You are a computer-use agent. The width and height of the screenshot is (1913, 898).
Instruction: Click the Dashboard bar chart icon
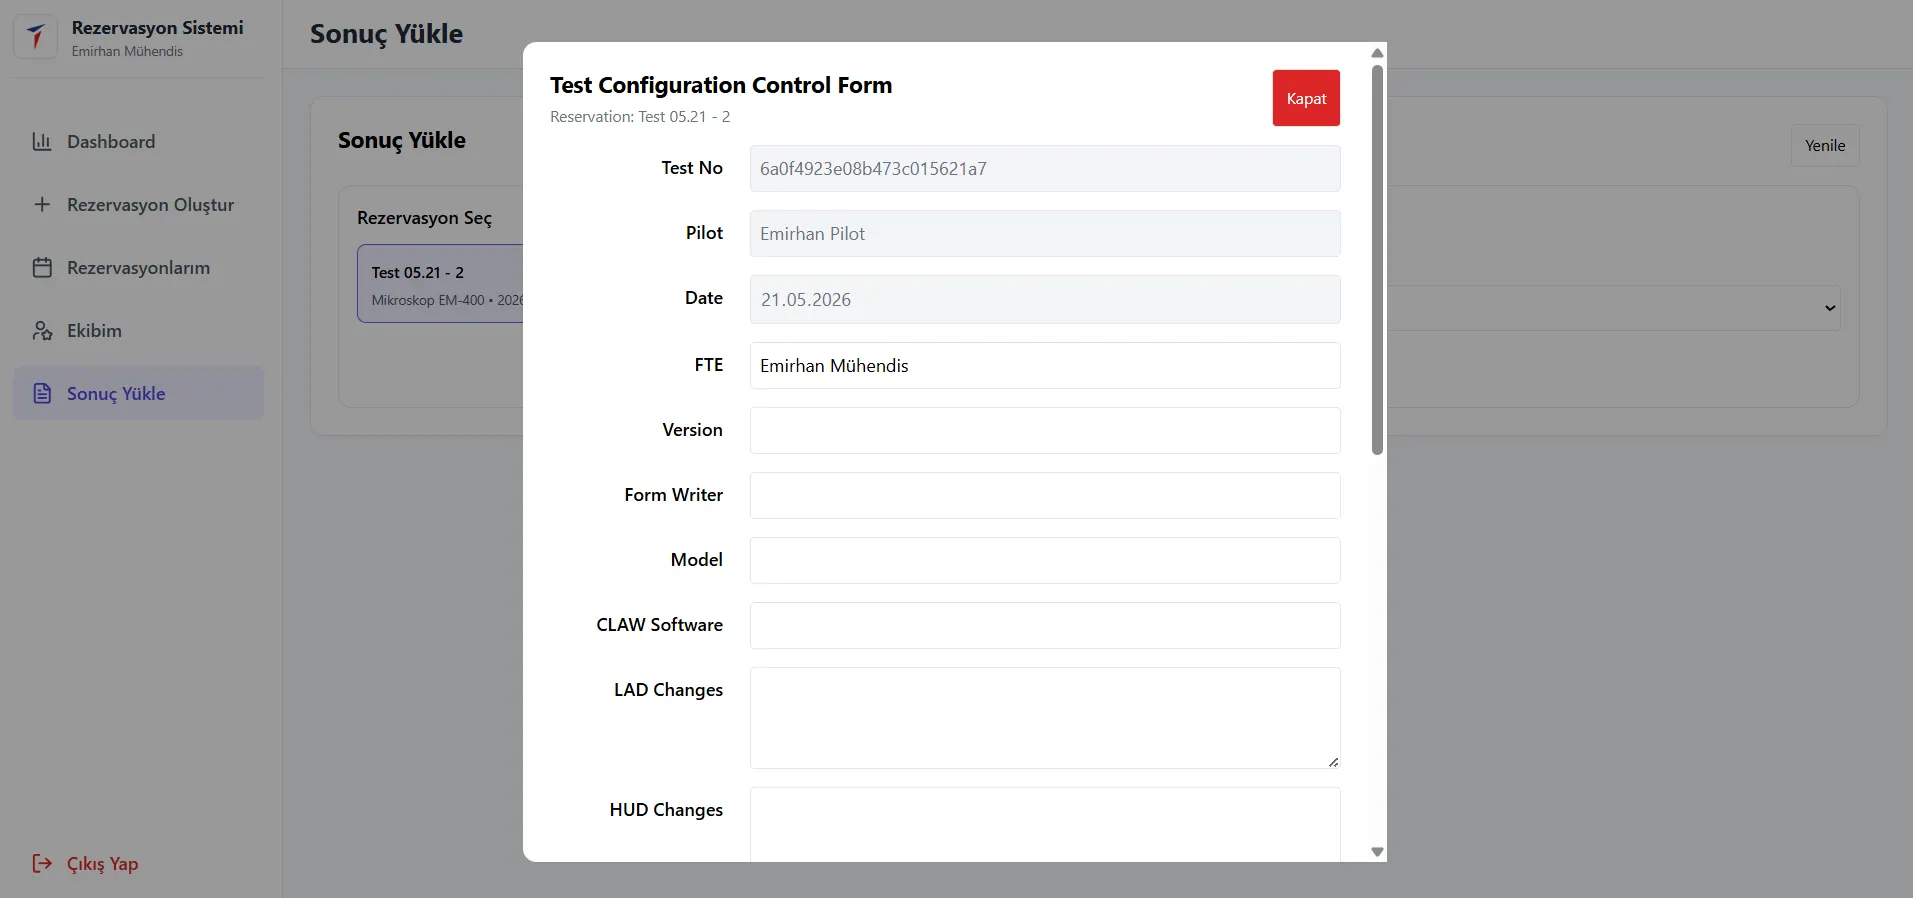pyautogui.click(x=42, y=142)
